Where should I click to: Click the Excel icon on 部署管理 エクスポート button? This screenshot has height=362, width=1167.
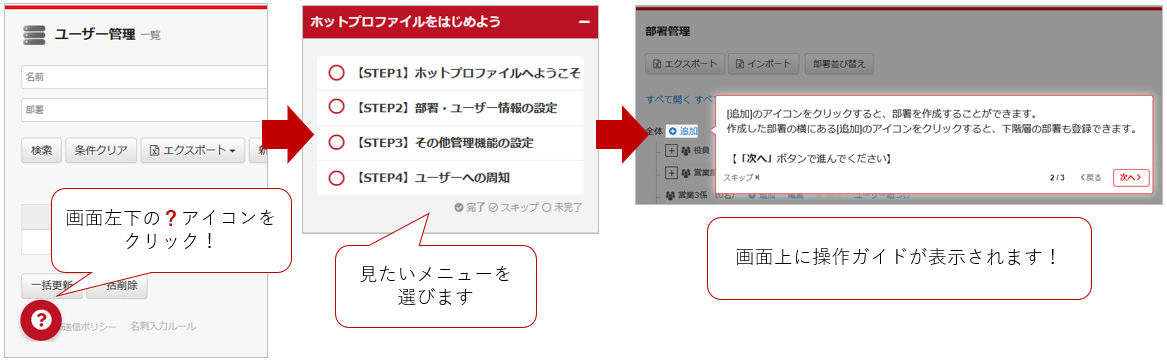(x=657, y=64)
